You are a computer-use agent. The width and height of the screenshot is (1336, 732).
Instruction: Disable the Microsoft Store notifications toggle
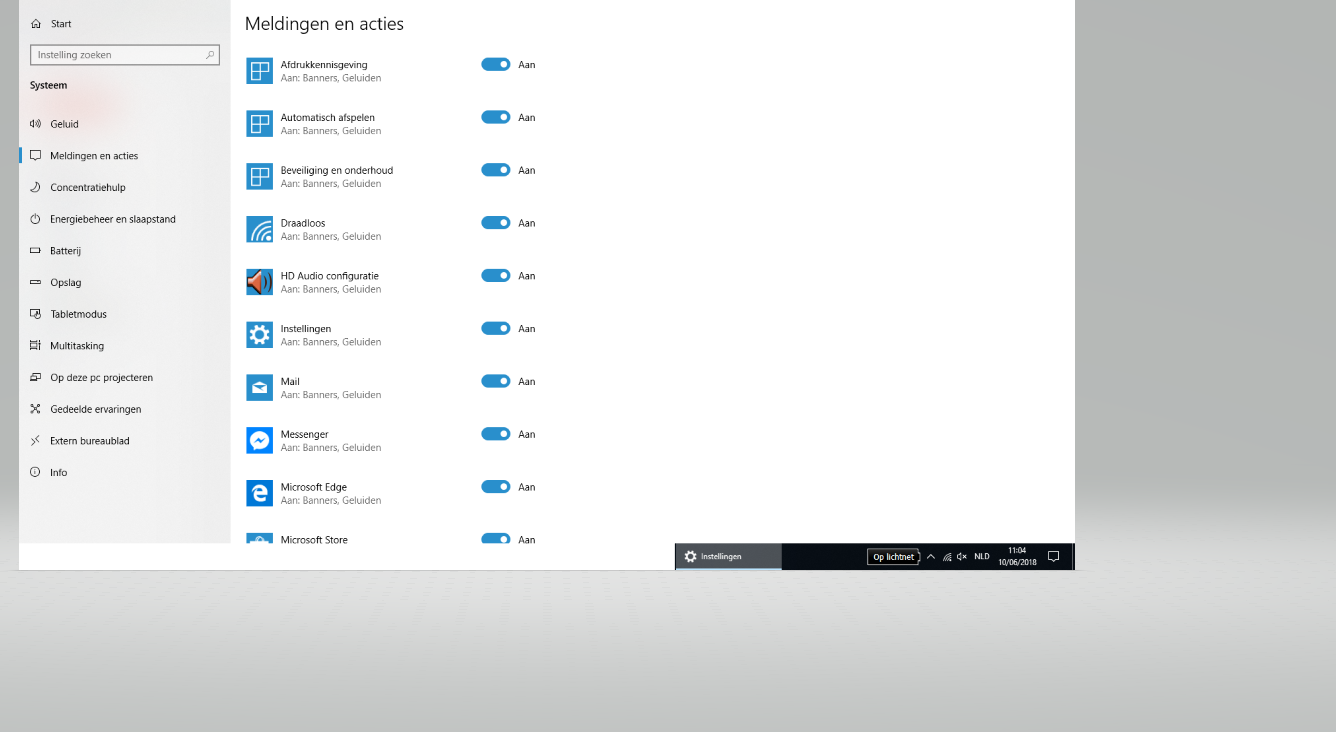[x=496, y=539]
